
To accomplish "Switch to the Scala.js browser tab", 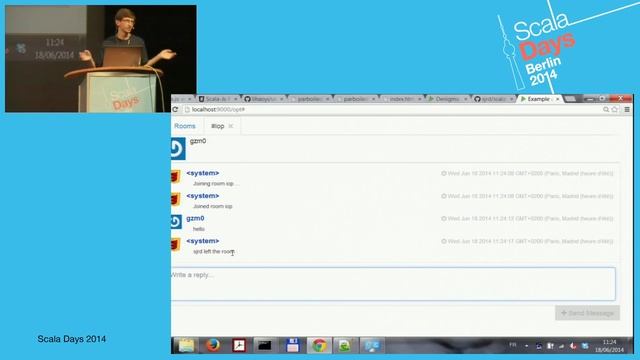I will [x=218, y=99].
